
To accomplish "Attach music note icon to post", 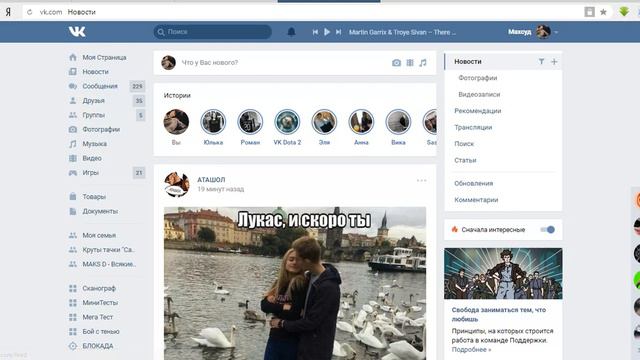I will [423, 63].
